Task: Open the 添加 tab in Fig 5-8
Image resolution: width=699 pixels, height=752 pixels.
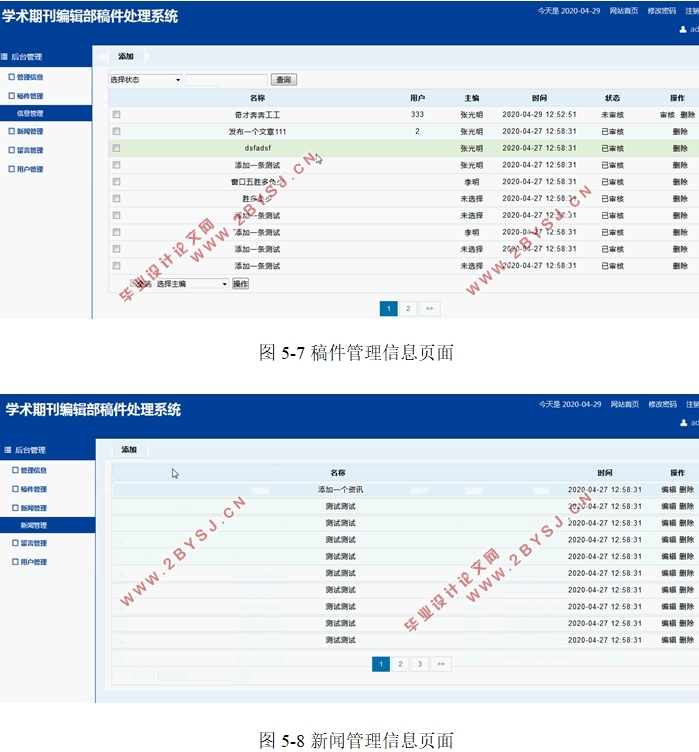Action: [x=129, y=449]
